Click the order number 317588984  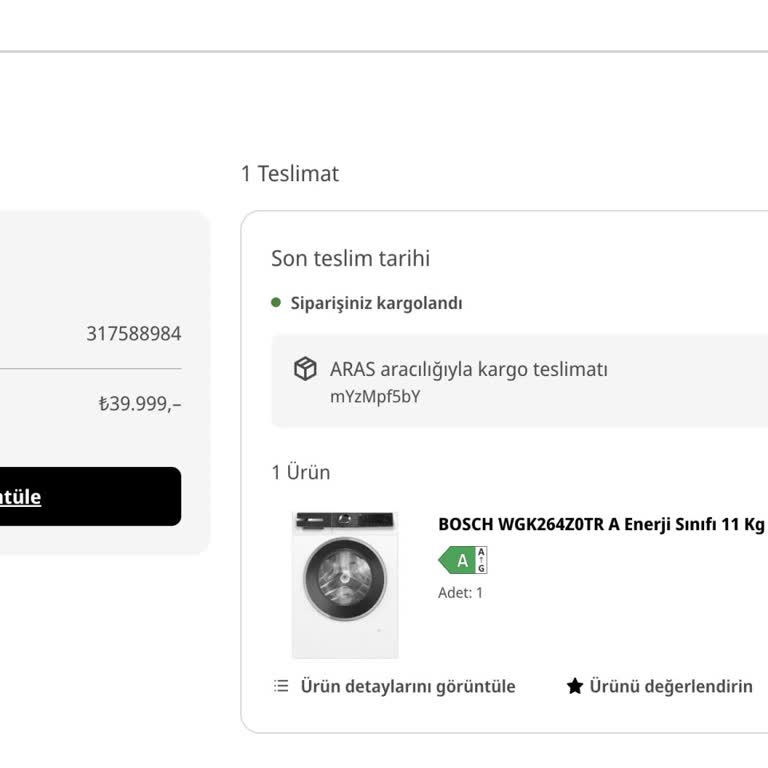pos(134,334)
